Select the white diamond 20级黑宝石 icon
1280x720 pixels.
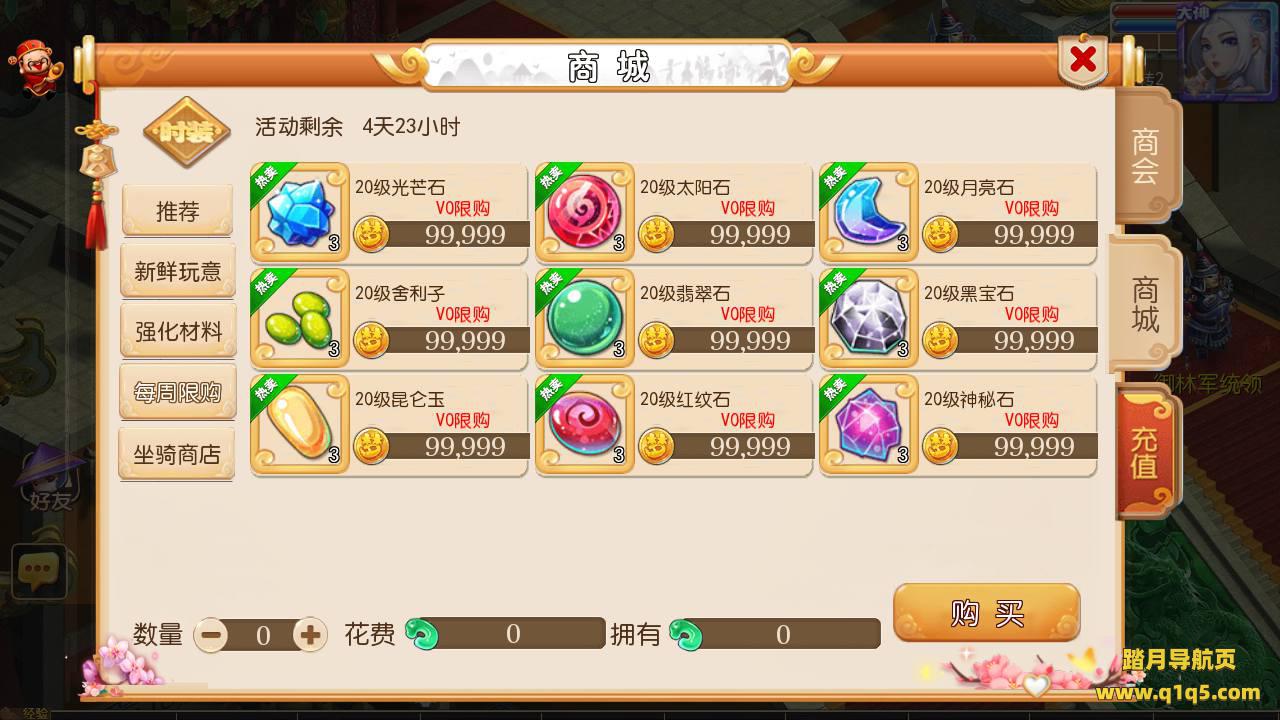pyautogui.click(x=868, y=318)
